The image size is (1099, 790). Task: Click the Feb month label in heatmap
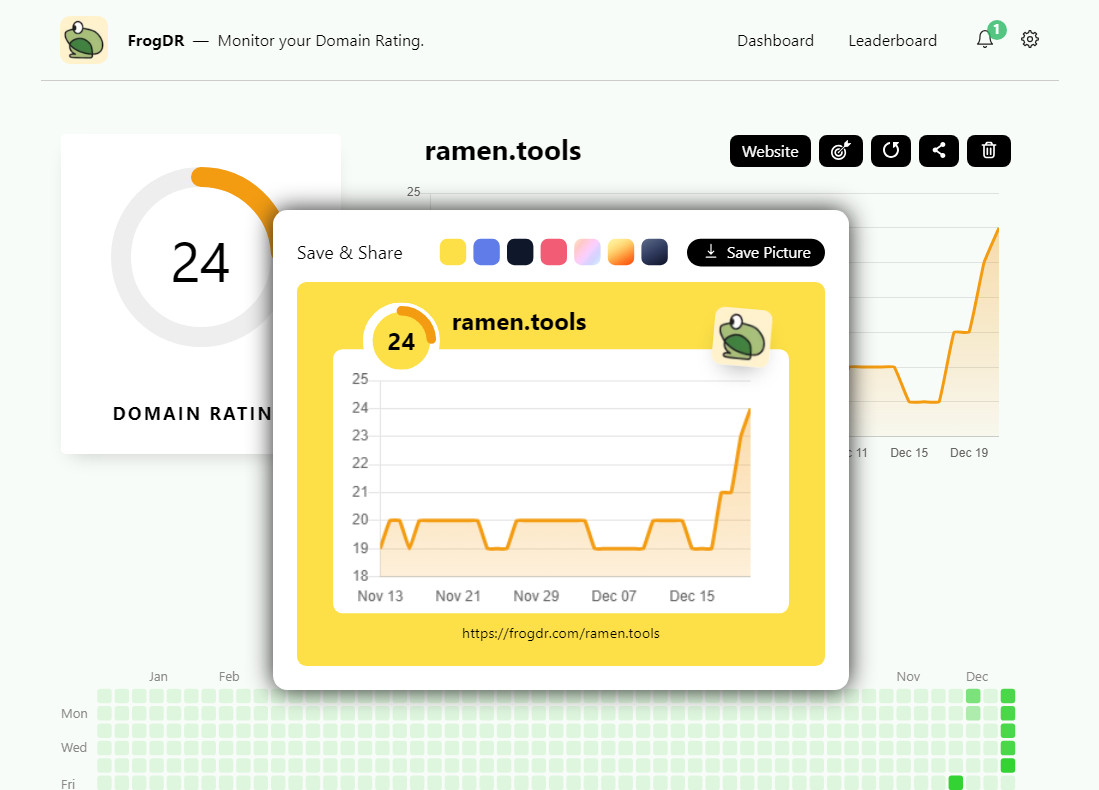tap(229, 676)
